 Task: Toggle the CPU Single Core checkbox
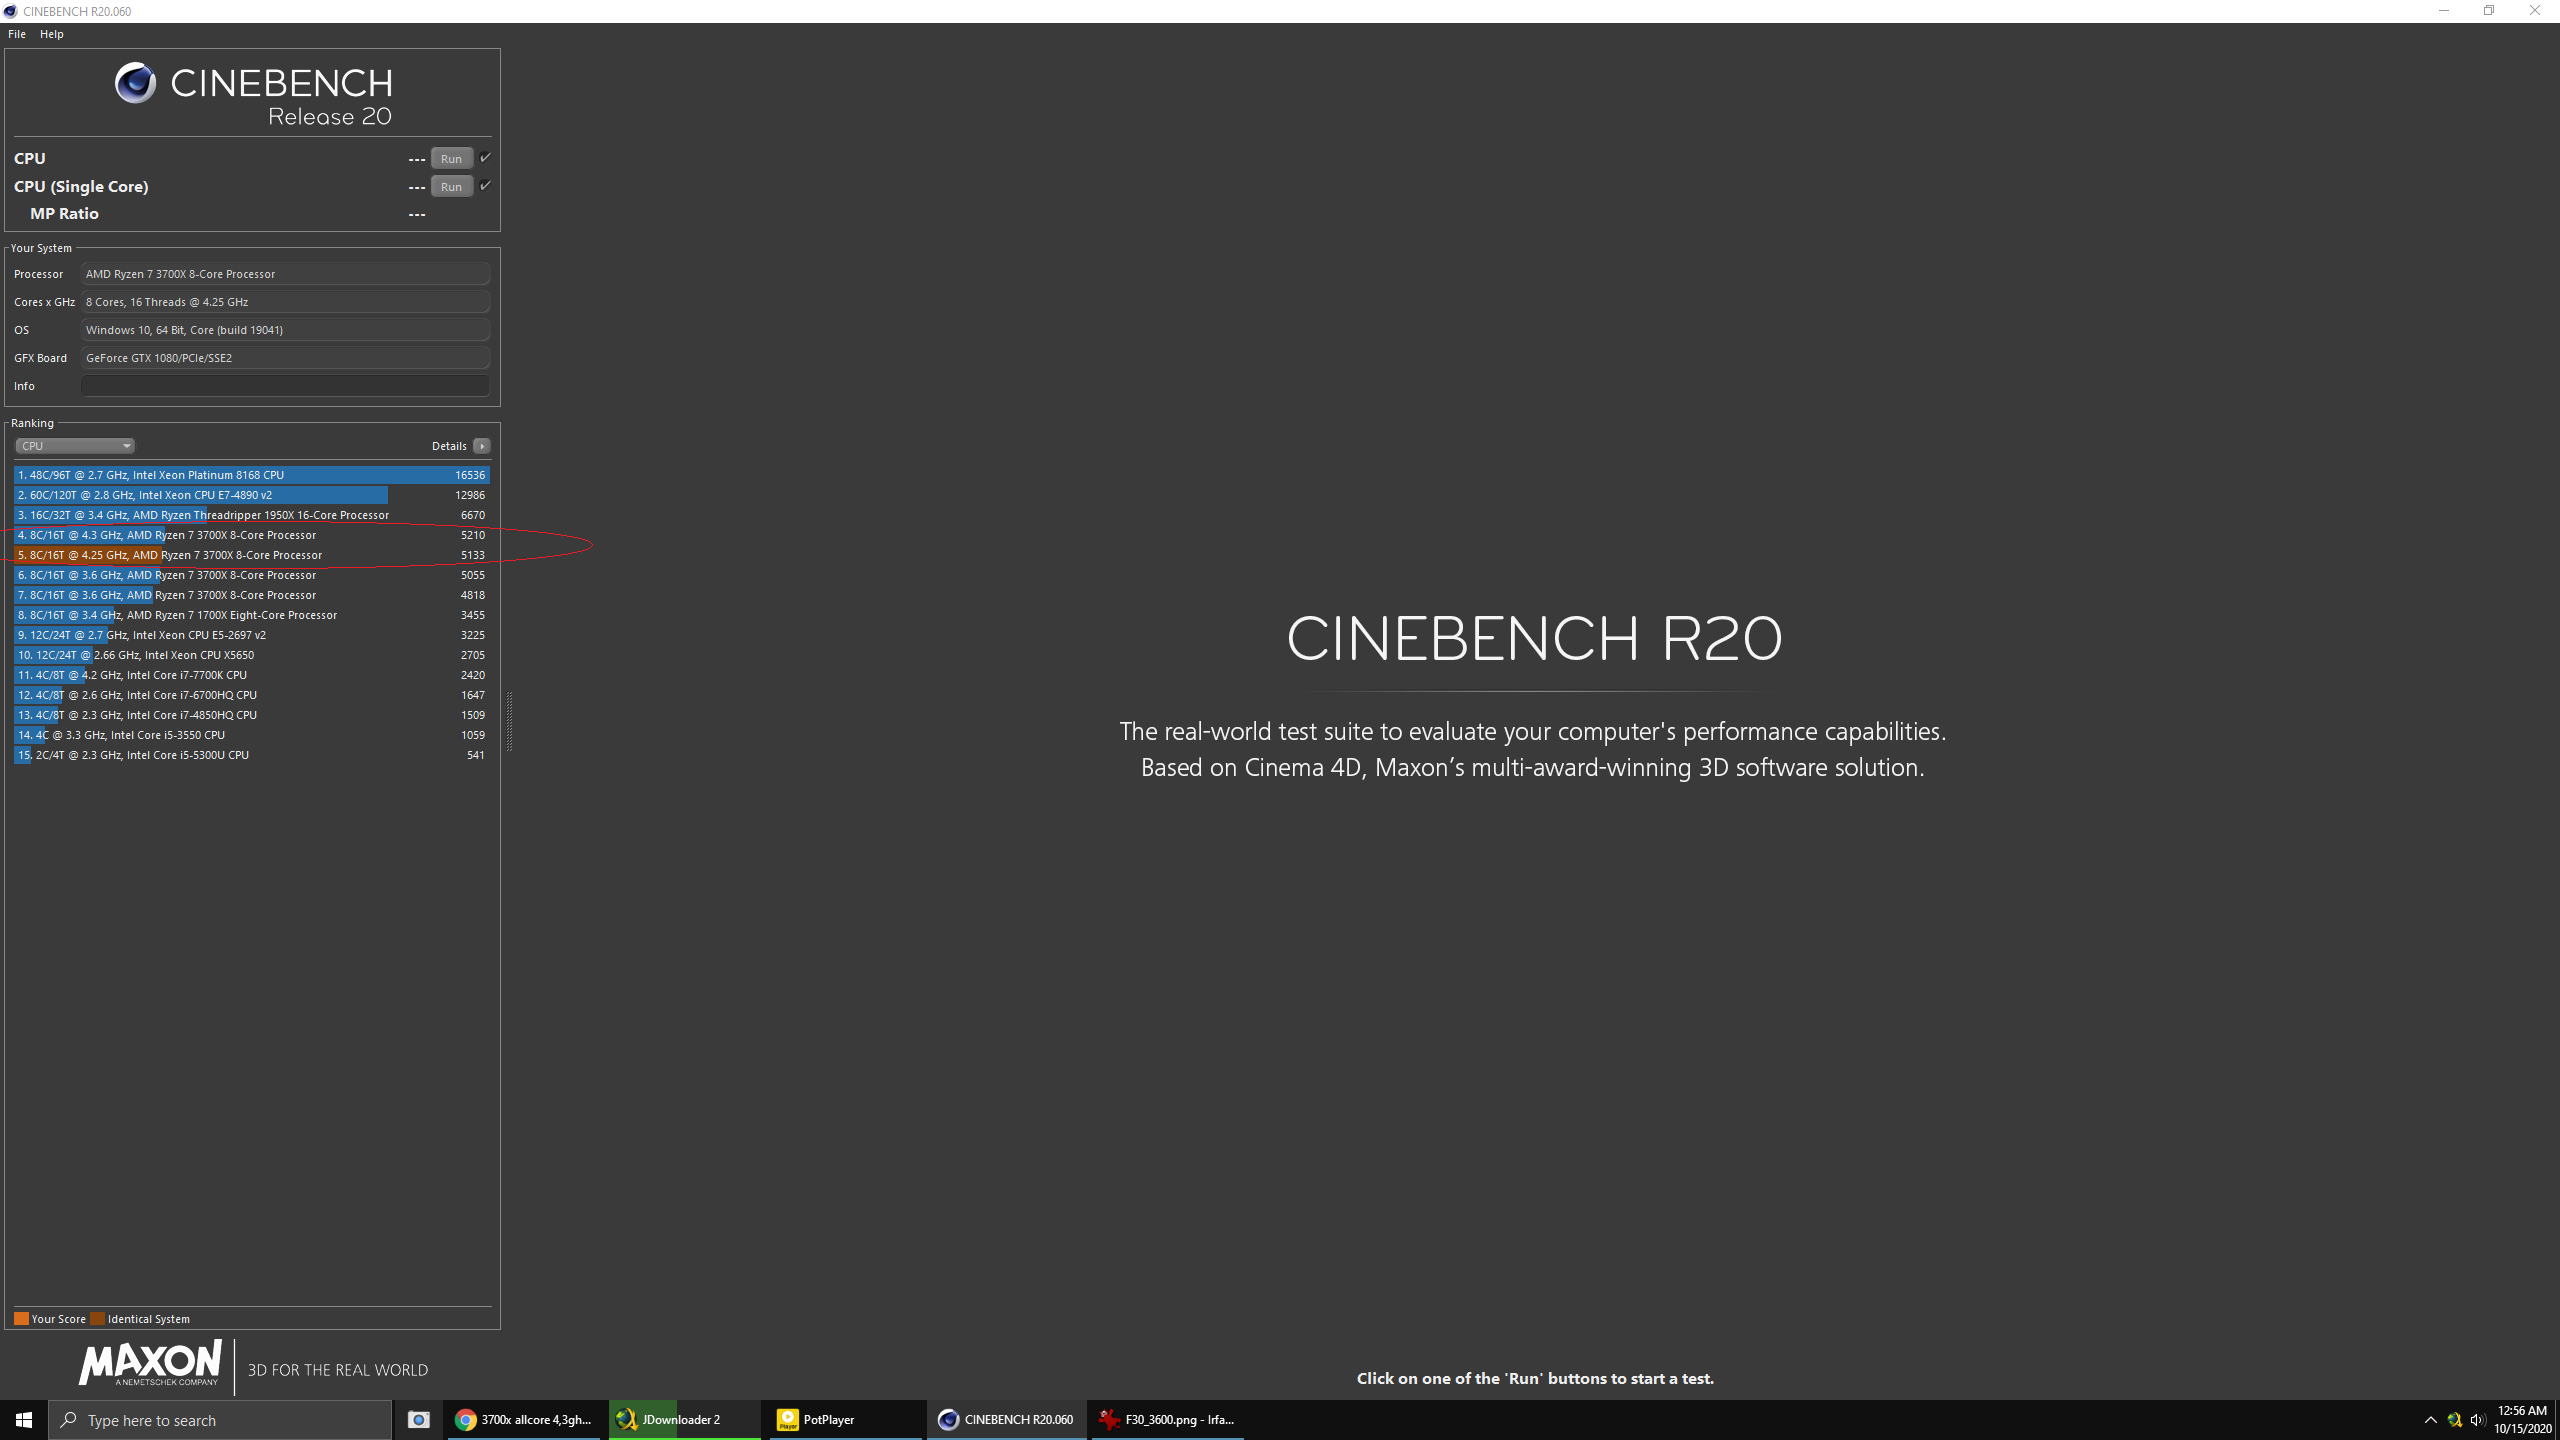(485, 186)
